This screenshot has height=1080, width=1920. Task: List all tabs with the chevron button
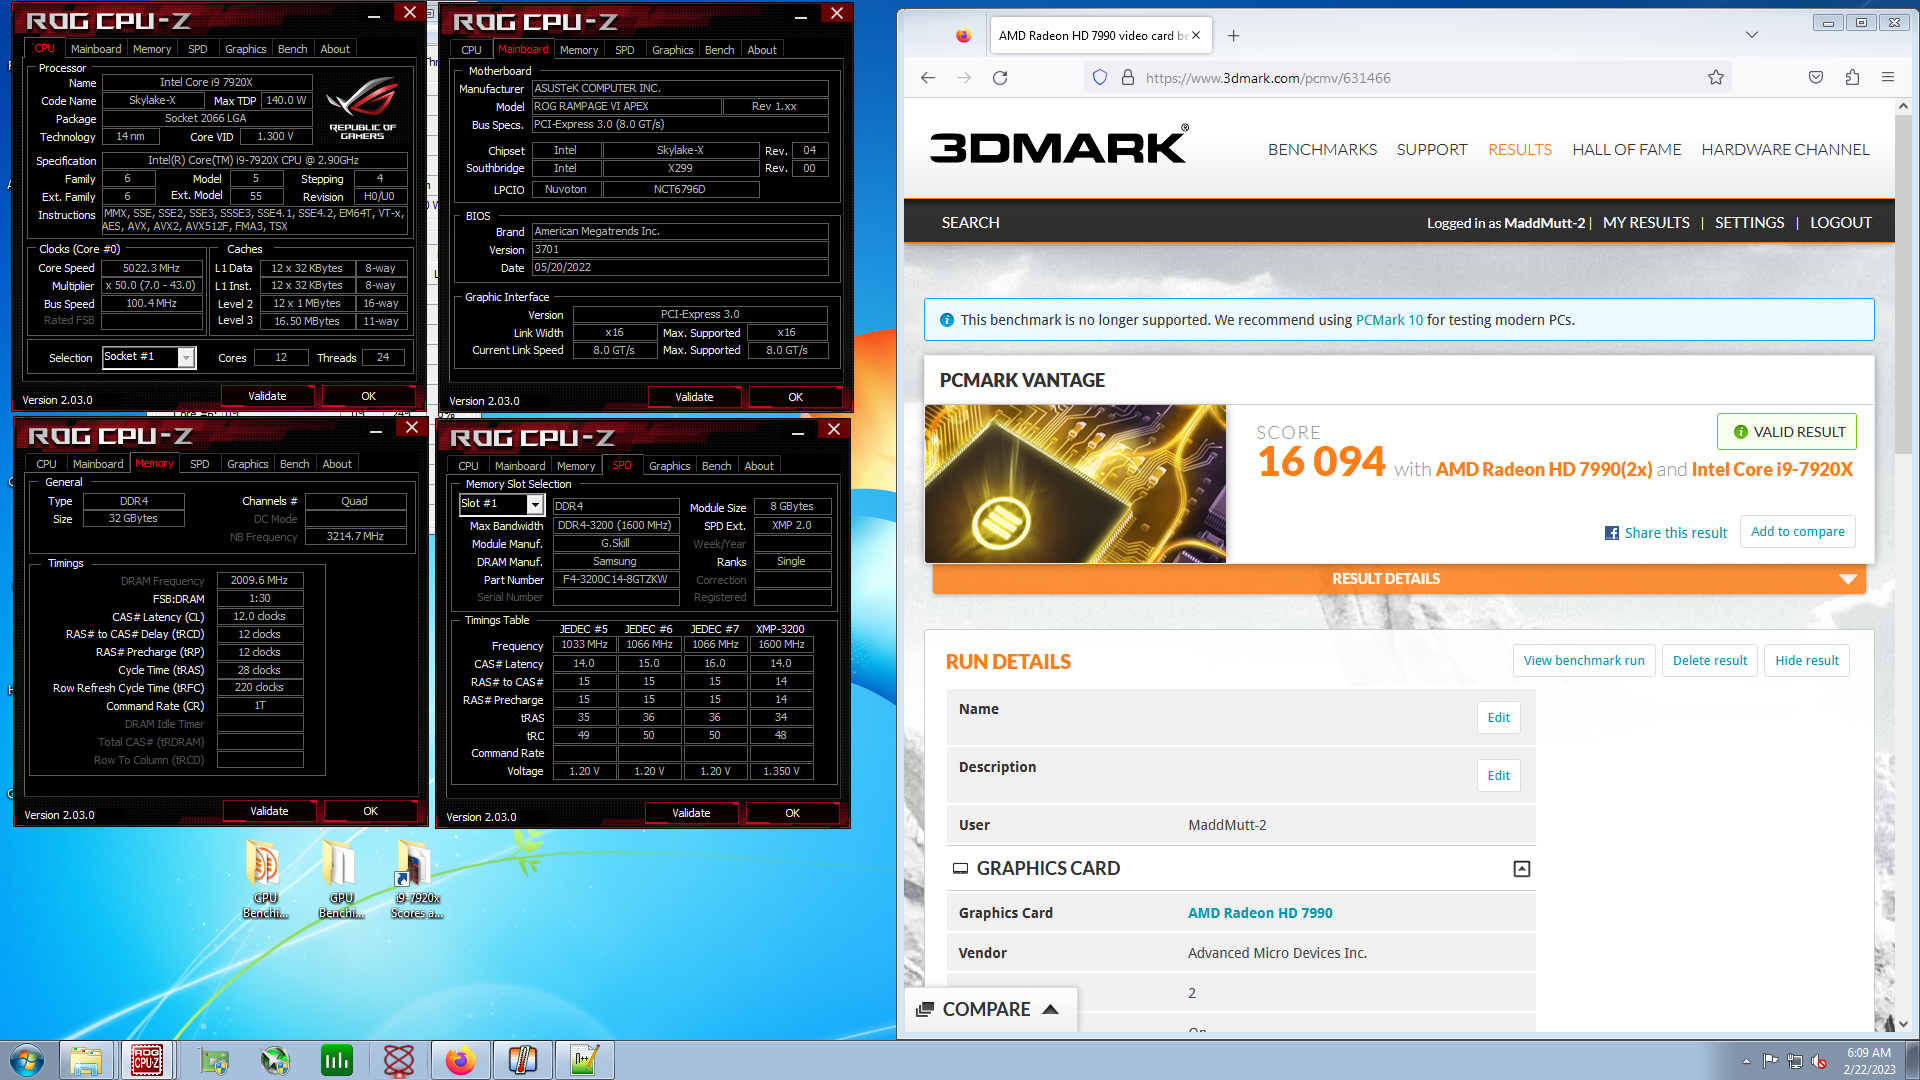click(x=1752, y=35)
